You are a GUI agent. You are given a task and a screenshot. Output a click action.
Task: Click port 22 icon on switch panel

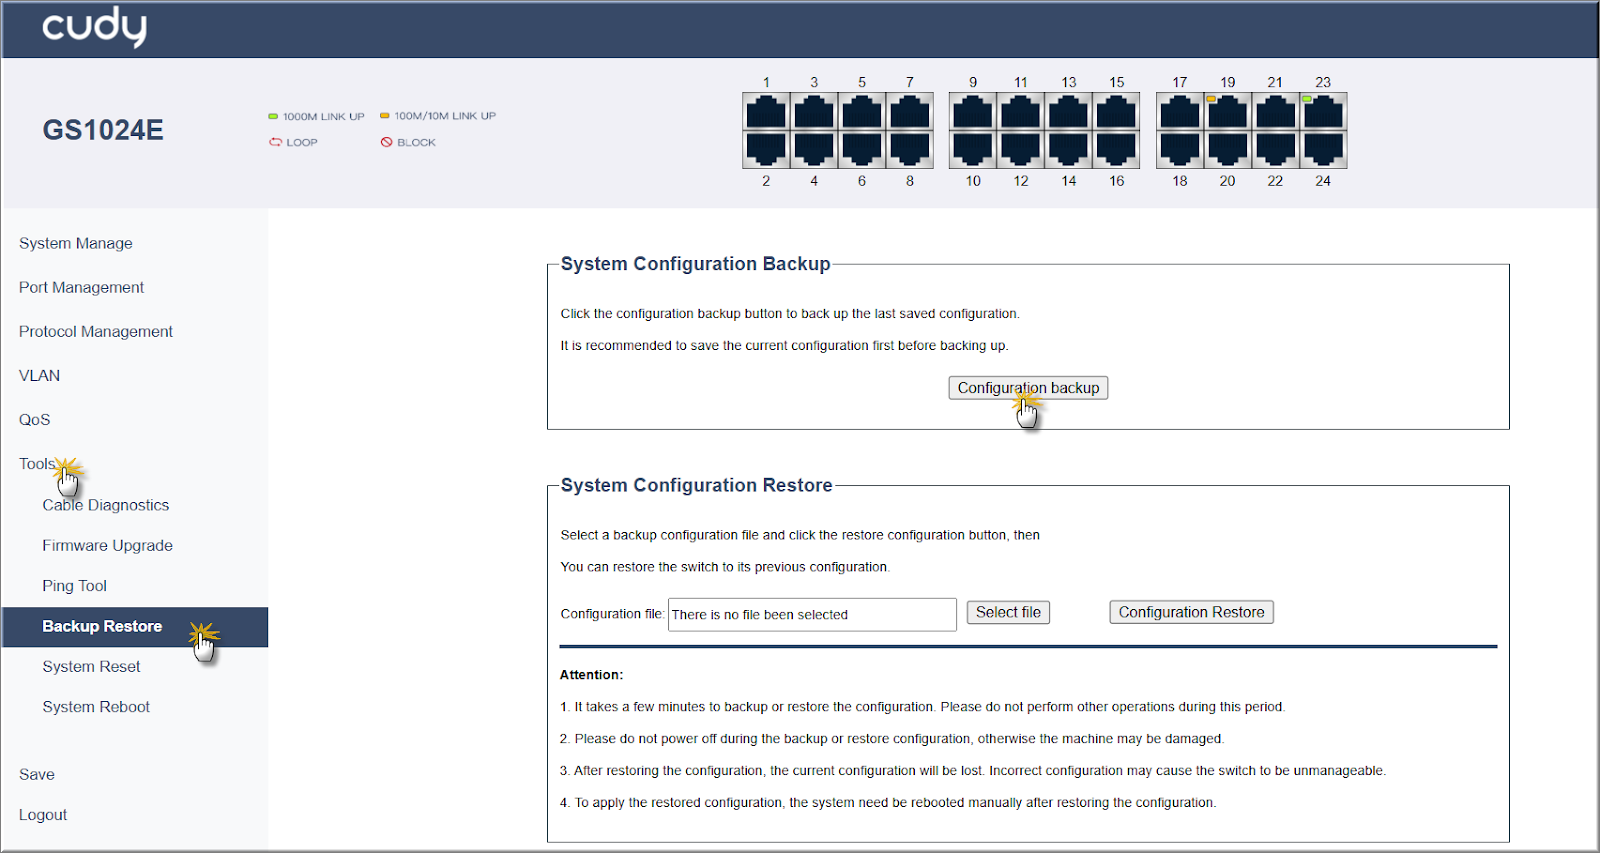(1276, 149)
